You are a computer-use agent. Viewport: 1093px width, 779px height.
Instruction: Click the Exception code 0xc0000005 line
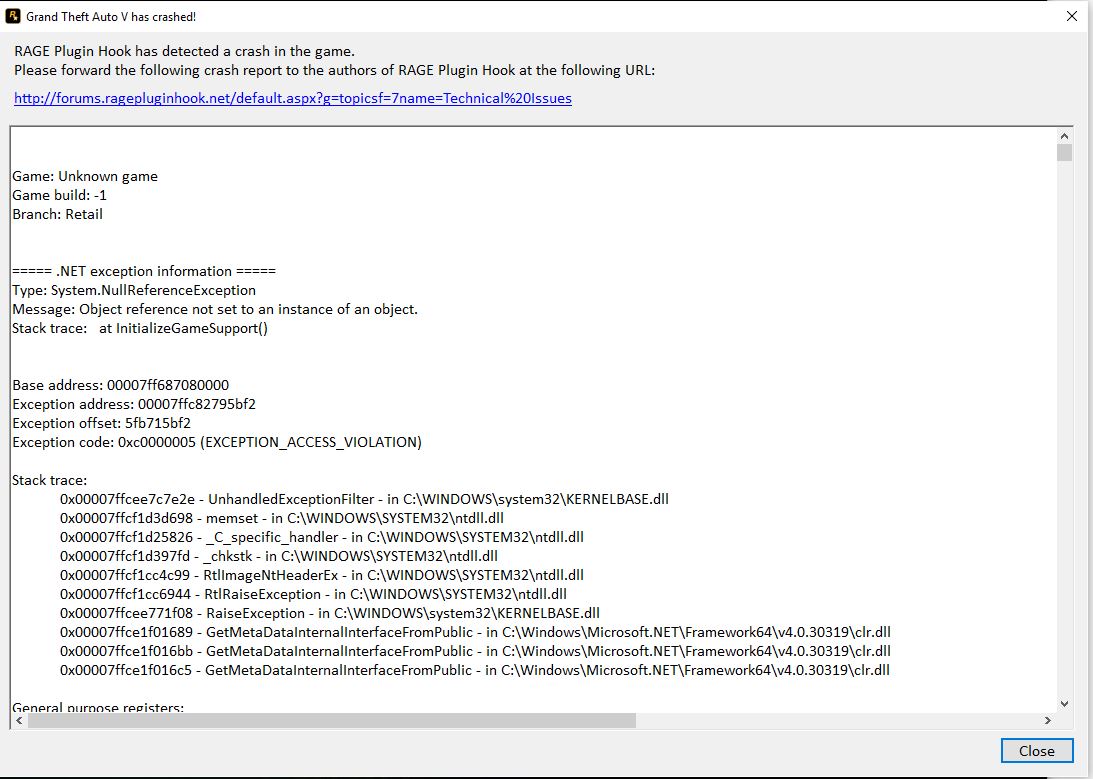point(217,442)
